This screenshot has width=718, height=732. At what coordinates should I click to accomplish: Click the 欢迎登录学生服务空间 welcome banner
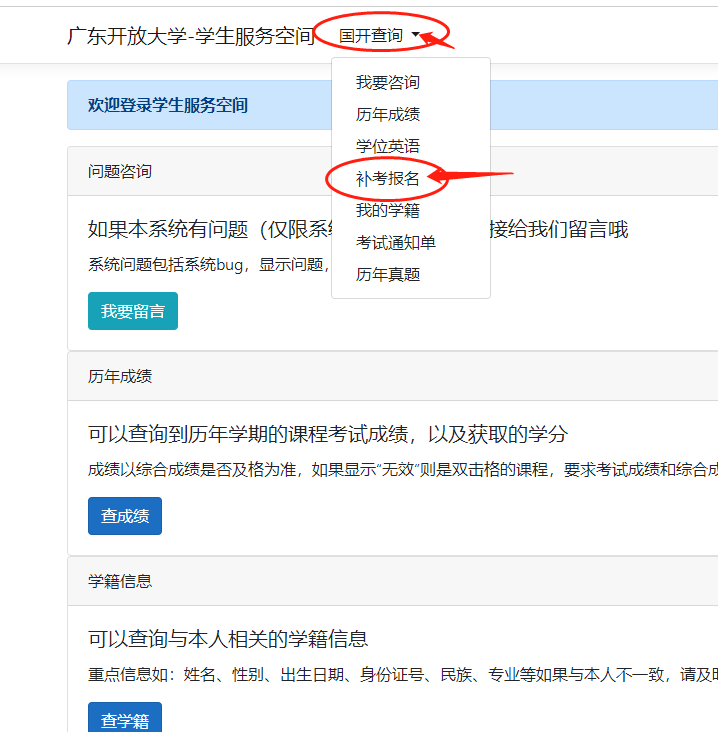pos(168,105)
